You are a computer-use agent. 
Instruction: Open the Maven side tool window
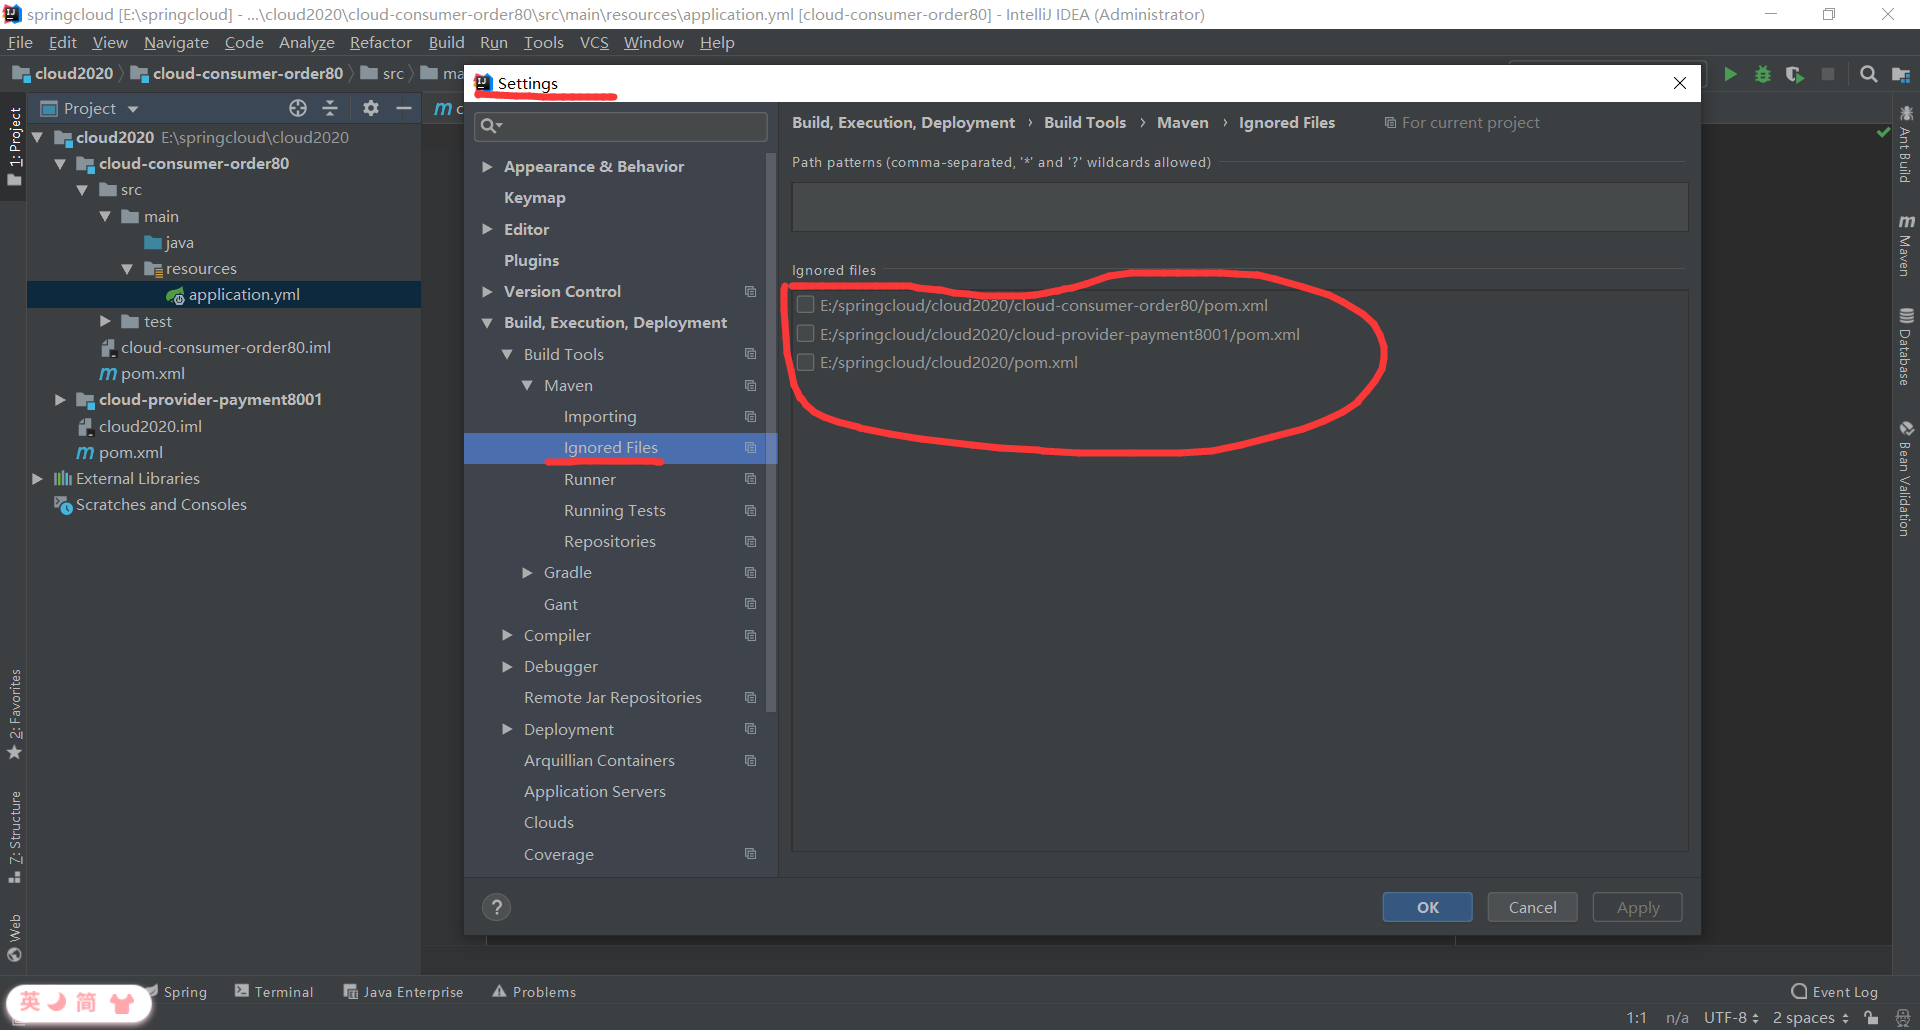[x=1906, y=244]
